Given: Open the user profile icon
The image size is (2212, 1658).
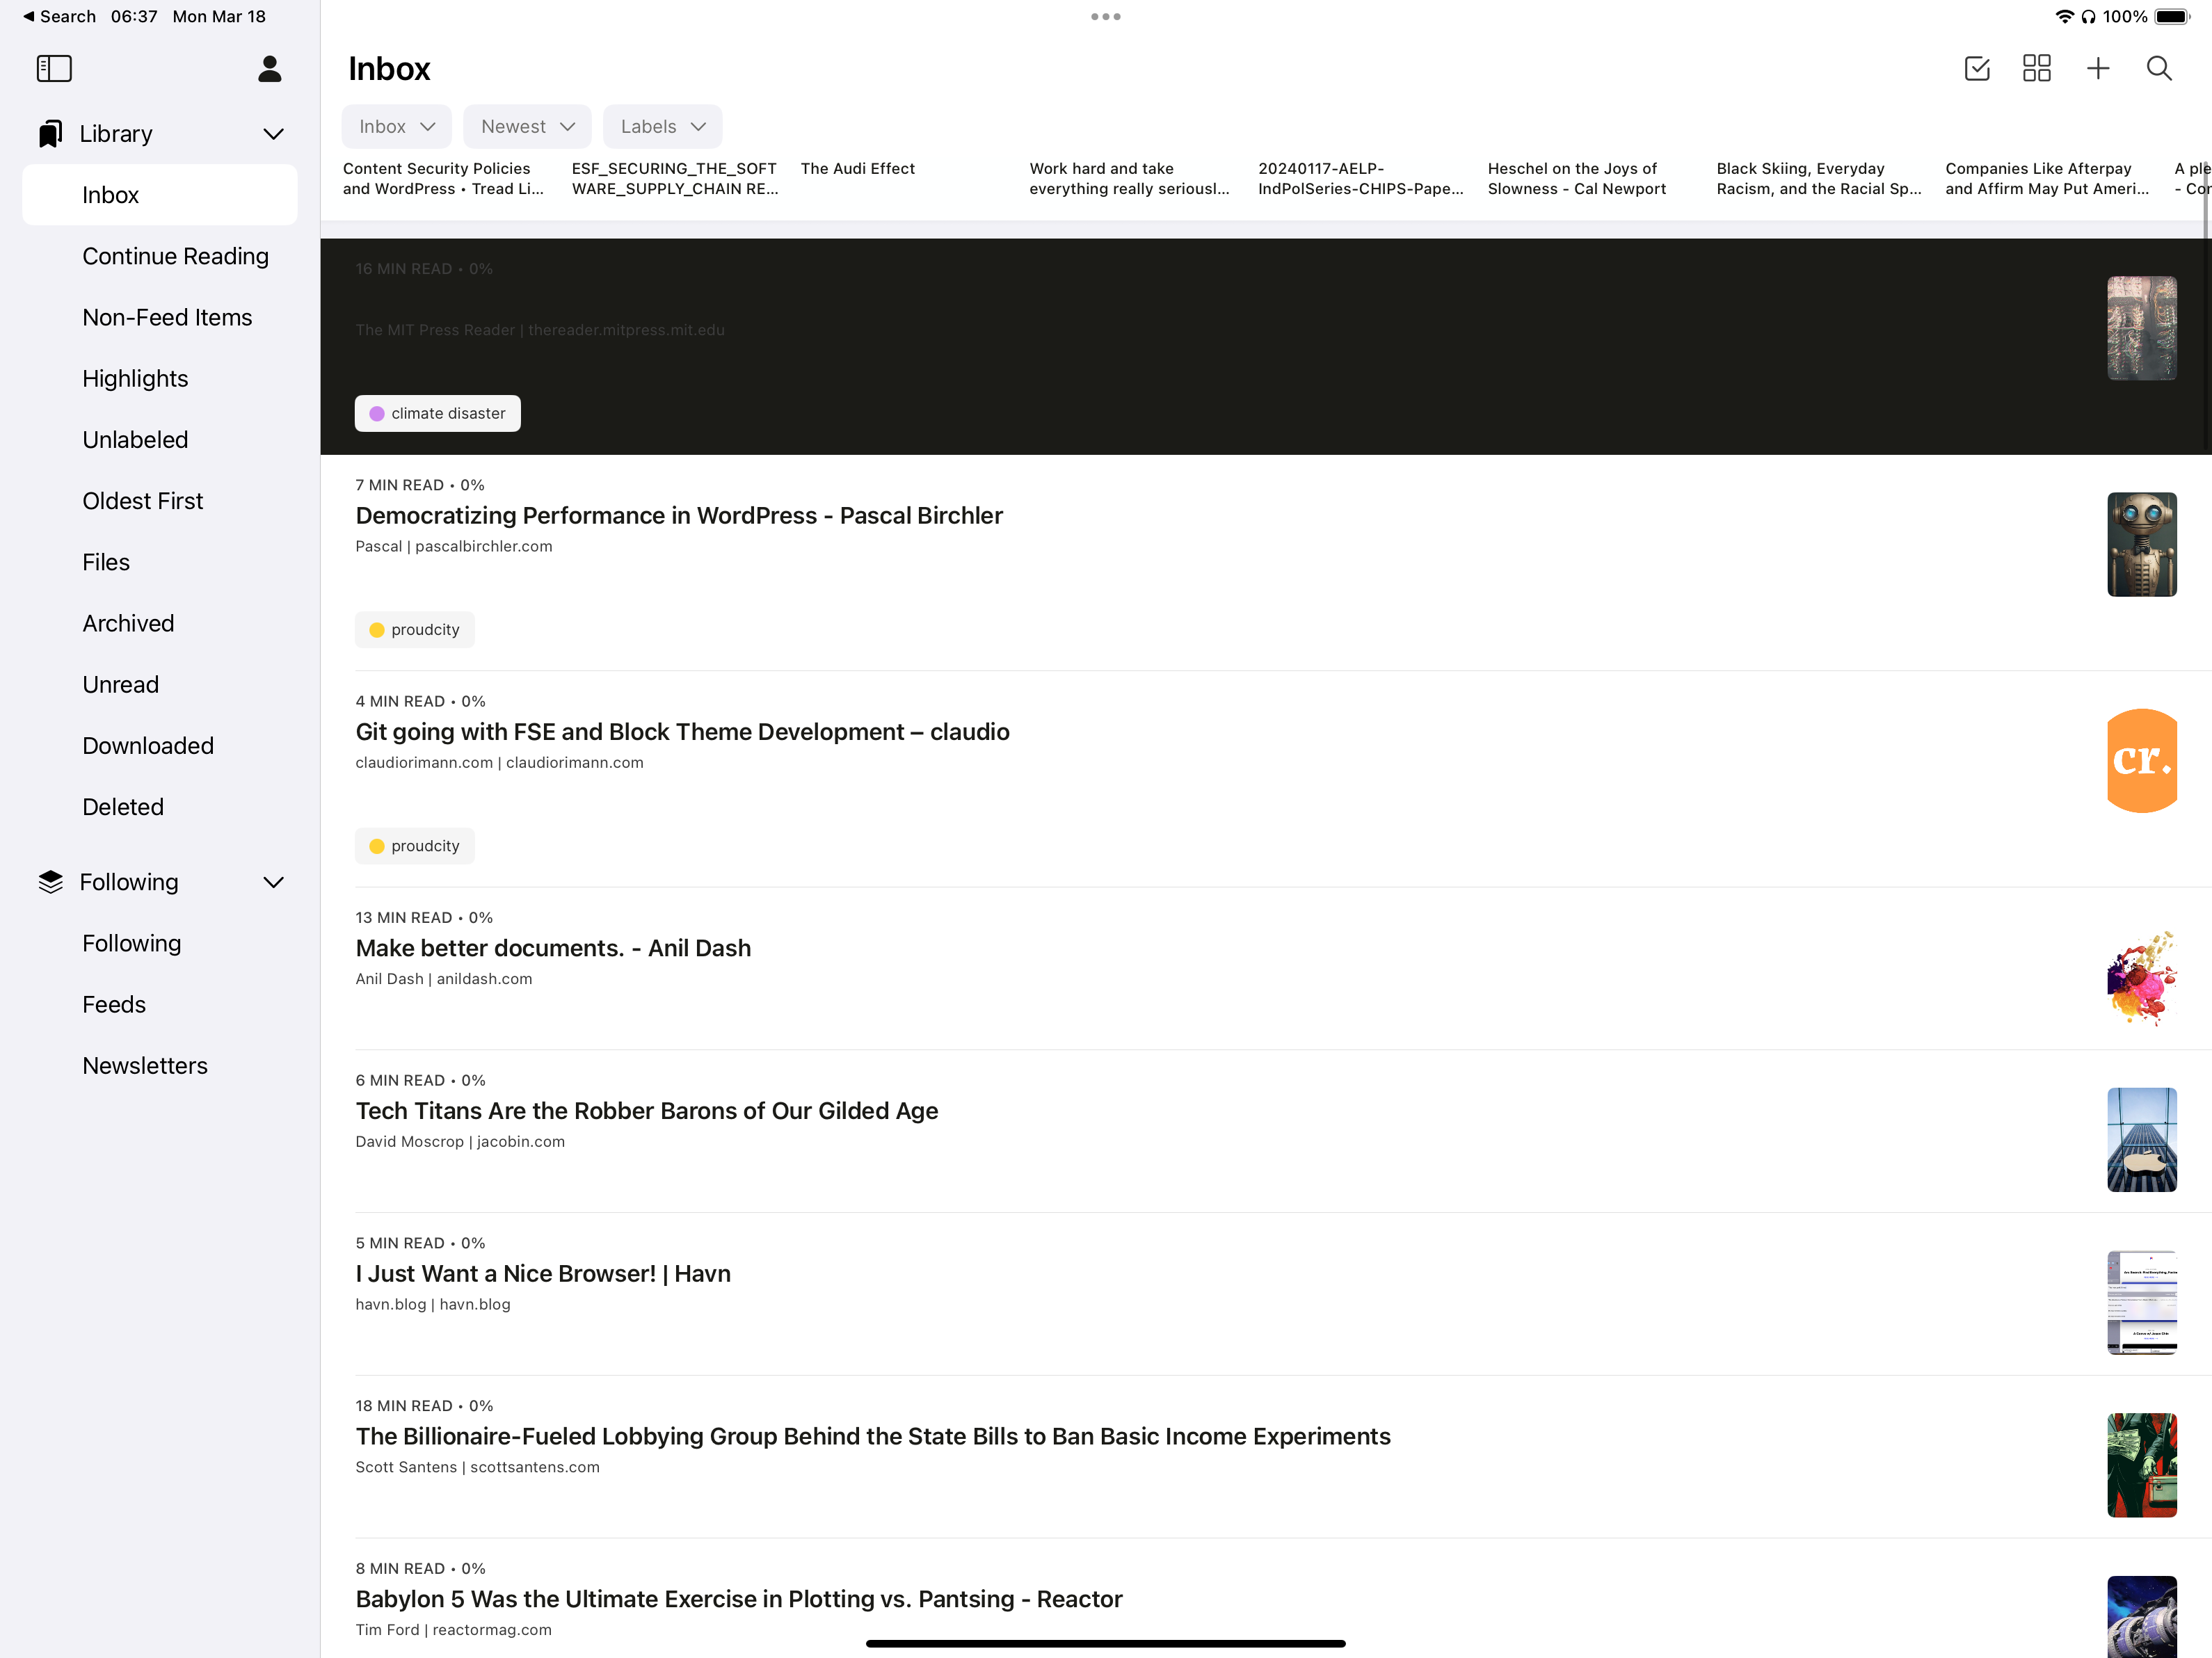Looking at the screenshot, I should point(269,69).
